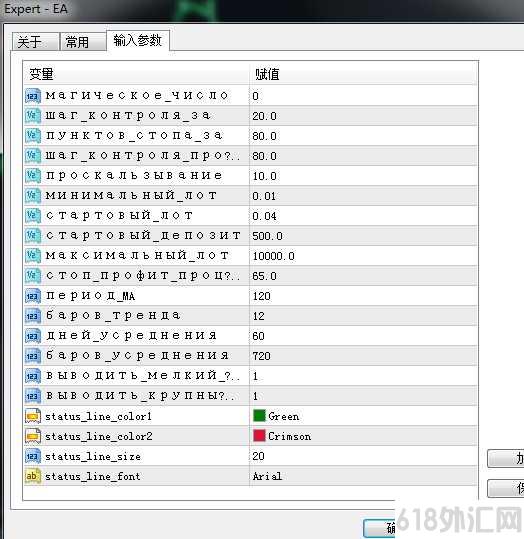Click the Crimson color swatch value
The image size is (524, 539).
click(282, 436)
